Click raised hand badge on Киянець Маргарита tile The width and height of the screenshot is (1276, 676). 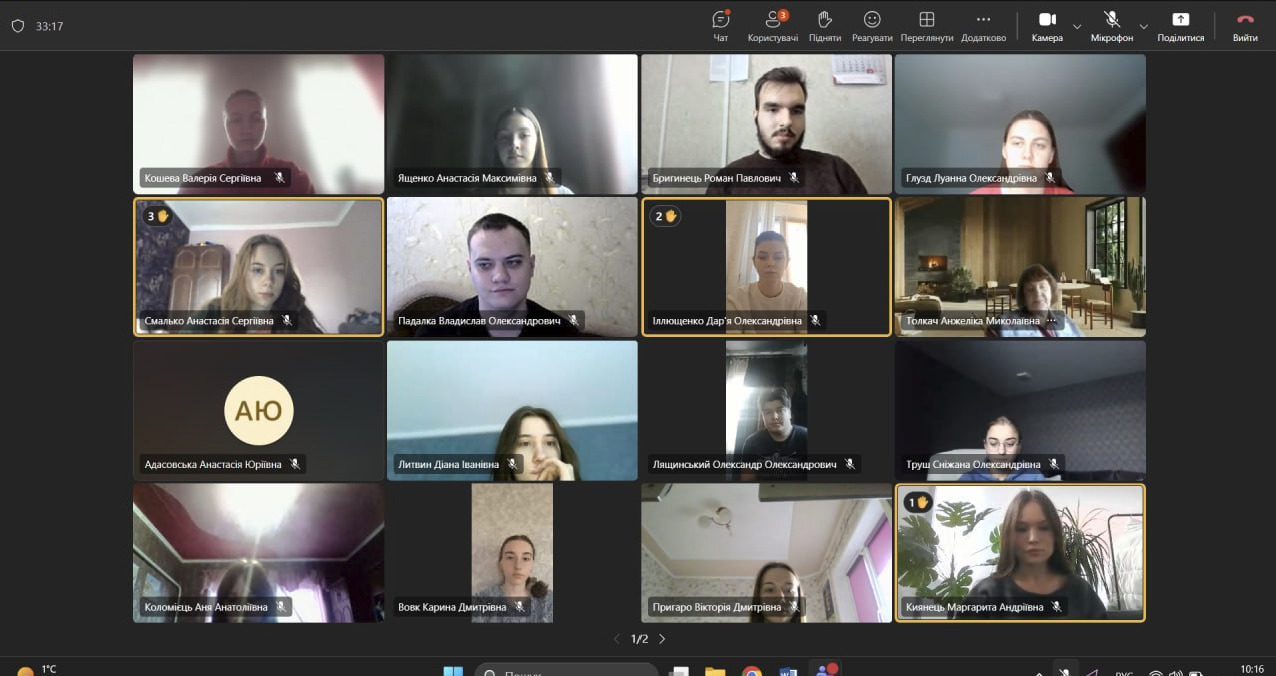pos(917,502)
